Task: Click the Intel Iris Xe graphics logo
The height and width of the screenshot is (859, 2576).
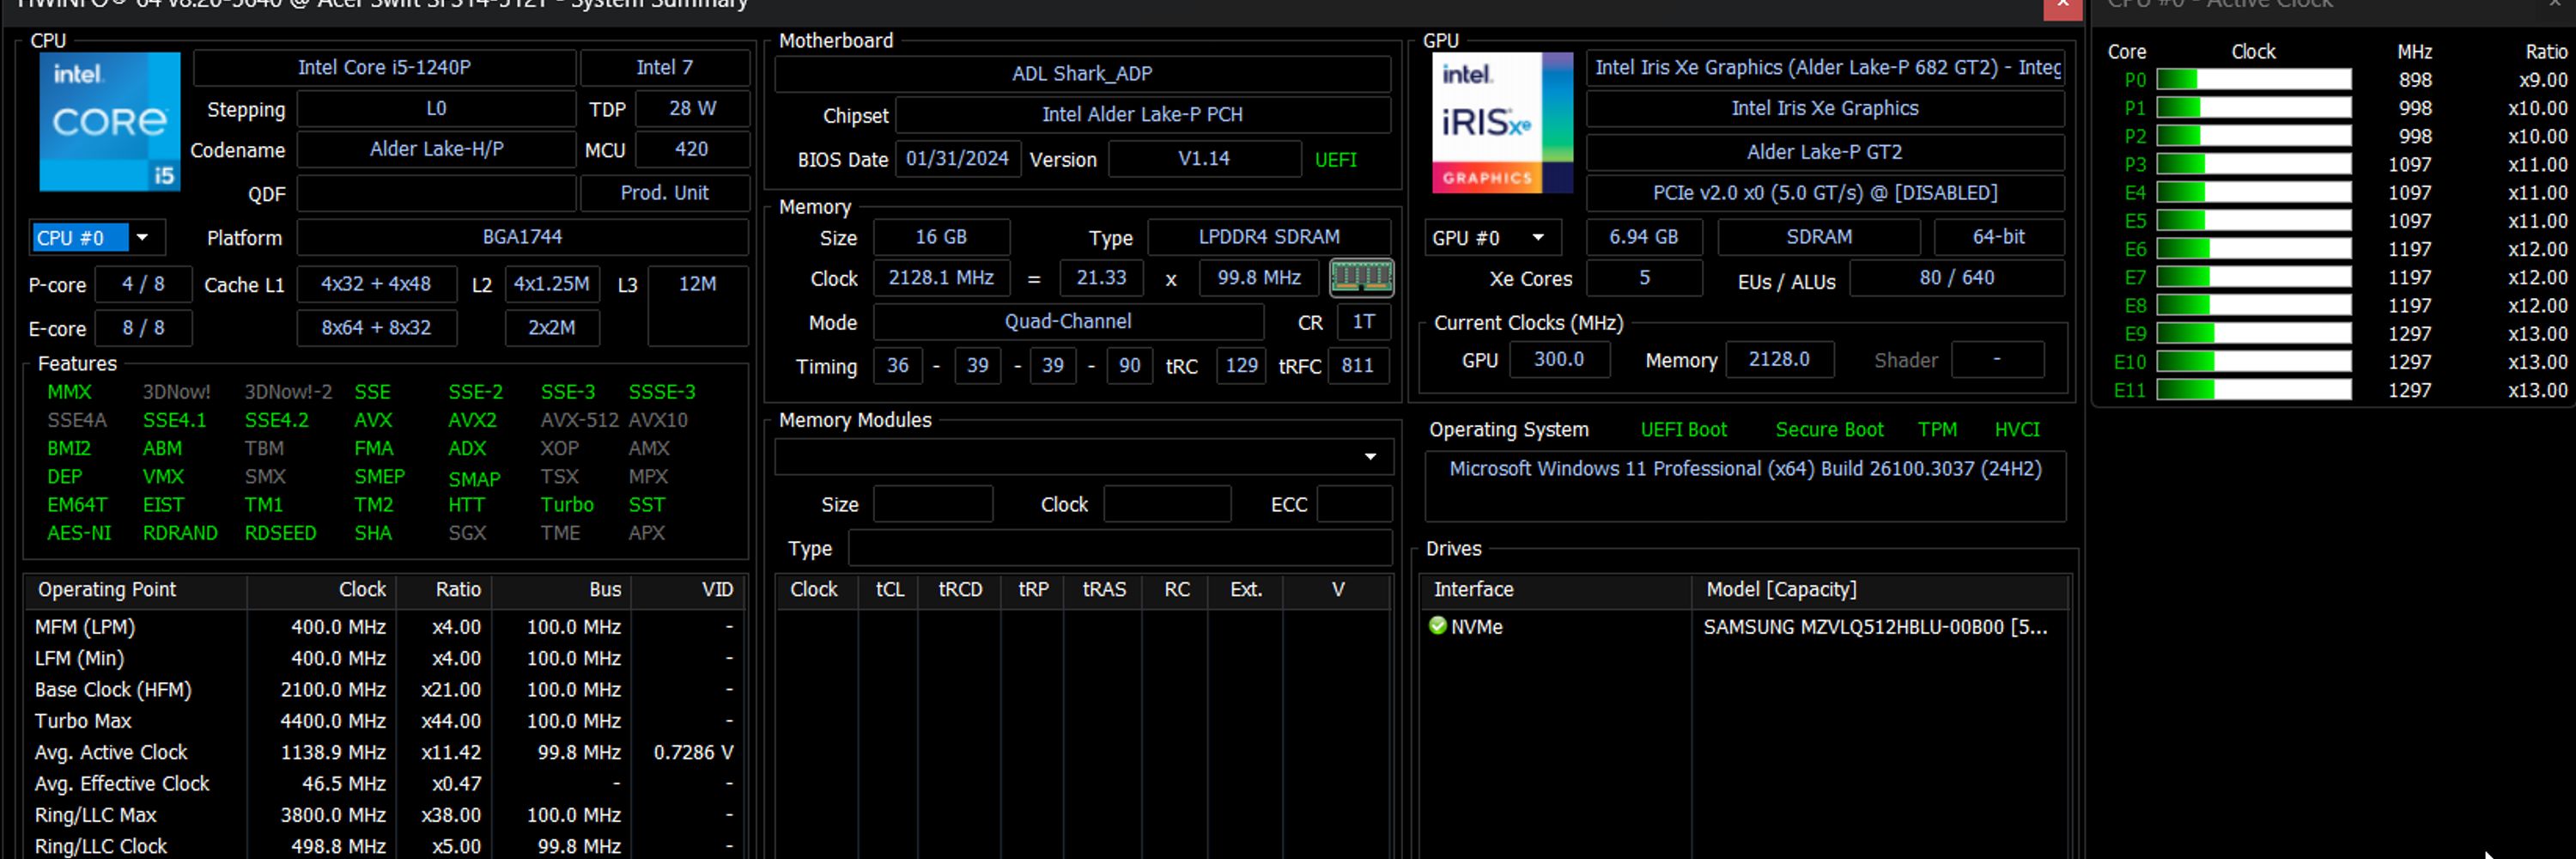Action: tap(1502, 122)
